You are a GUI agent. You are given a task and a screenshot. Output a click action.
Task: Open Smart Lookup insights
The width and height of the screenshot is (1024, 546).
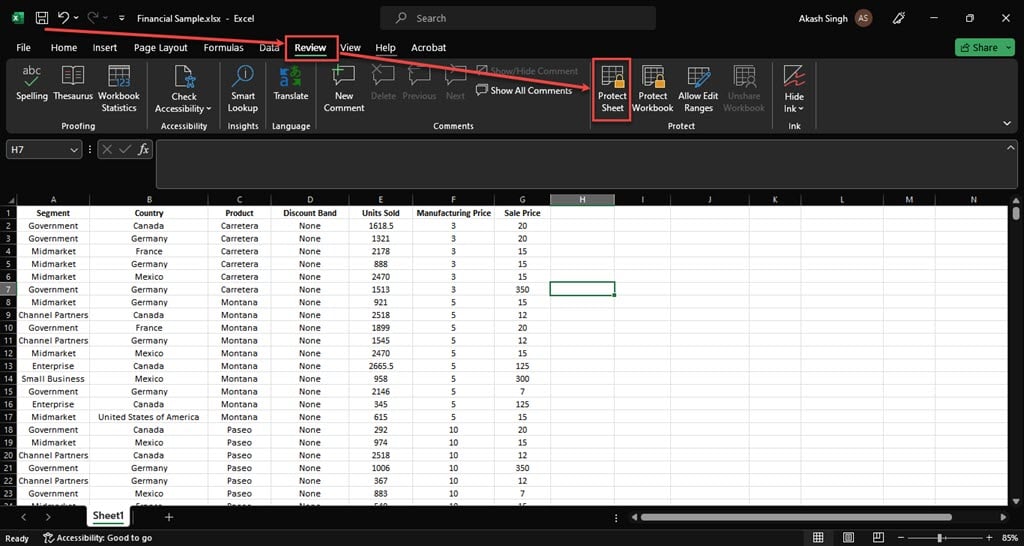coord(243,89)
